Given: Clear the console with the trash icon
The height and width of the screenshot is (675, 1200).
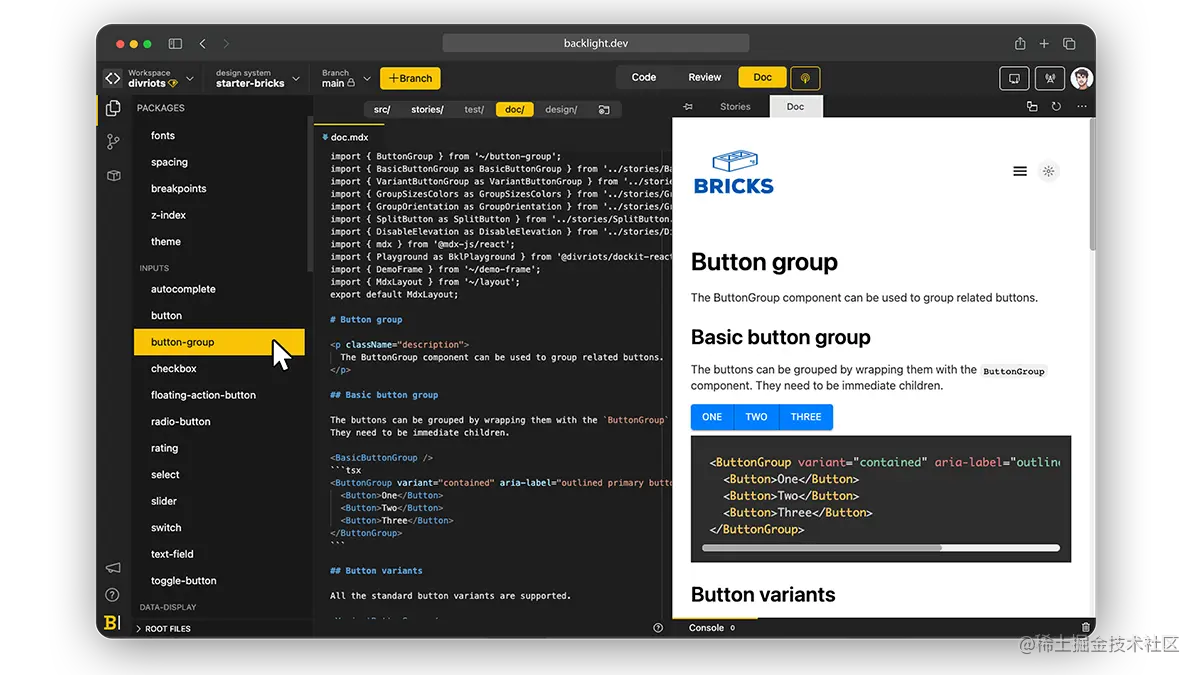Looking at the screenshot, I should pos(1086,627).
